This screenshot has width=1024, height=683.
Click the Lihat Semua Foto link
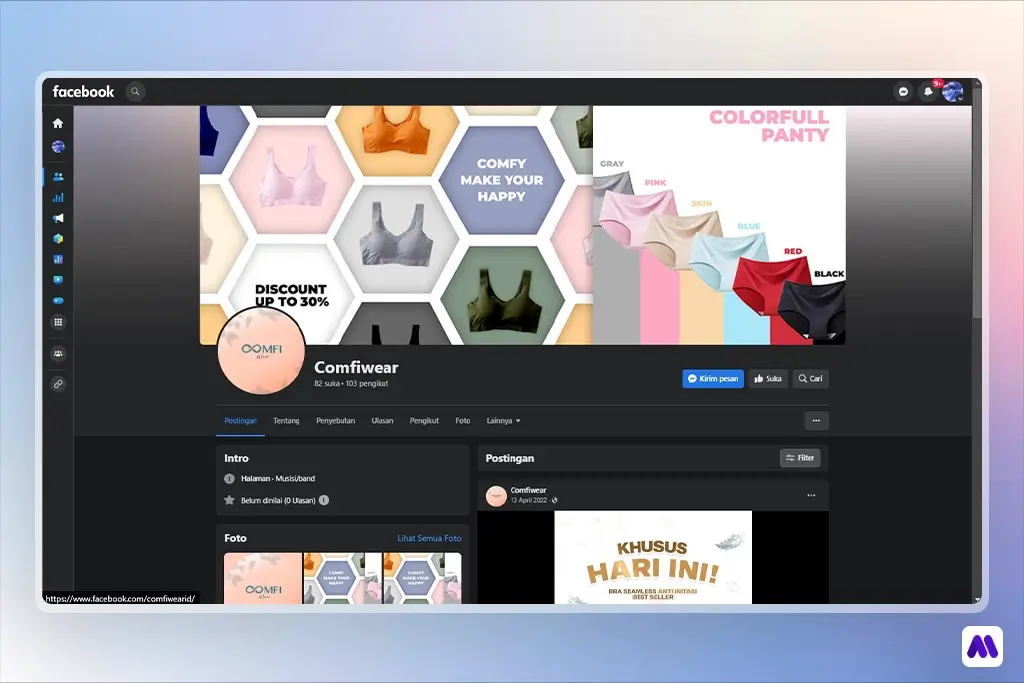point(429,538)
